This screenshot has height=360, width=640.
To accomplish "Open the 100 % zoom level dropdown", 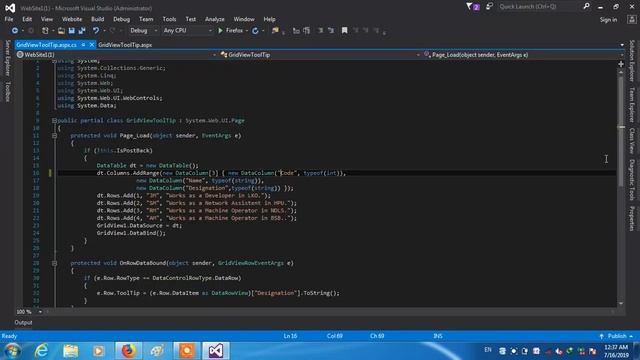I will coord(40,312).
